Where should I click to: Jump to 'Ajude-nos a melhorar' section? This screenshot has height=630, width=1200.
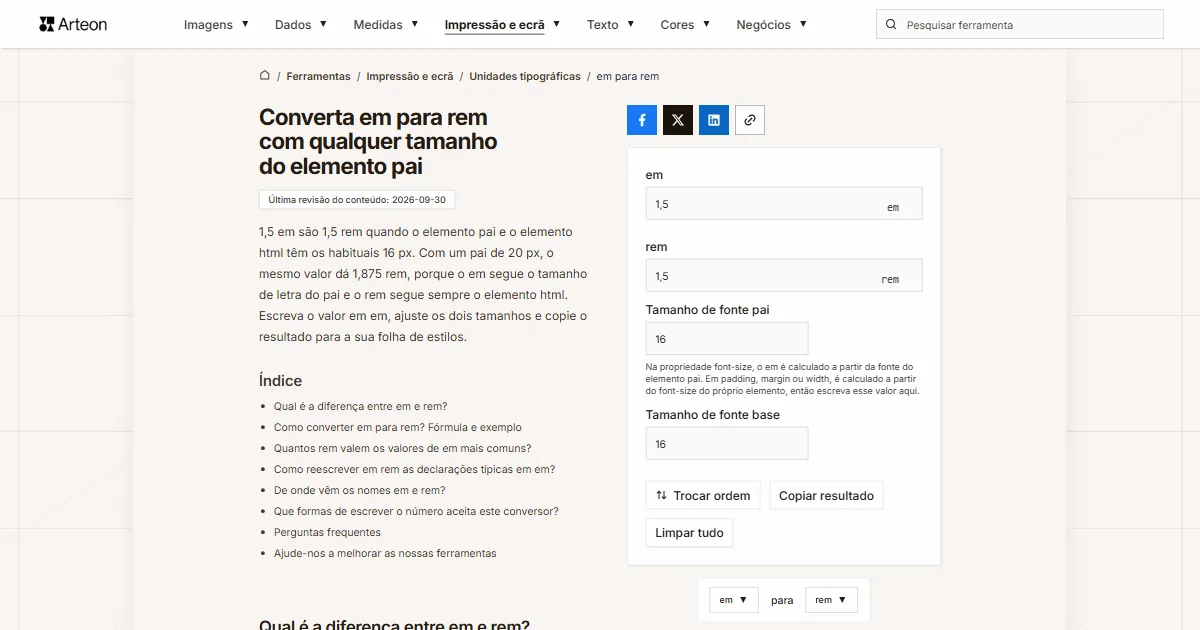(385, 553)
